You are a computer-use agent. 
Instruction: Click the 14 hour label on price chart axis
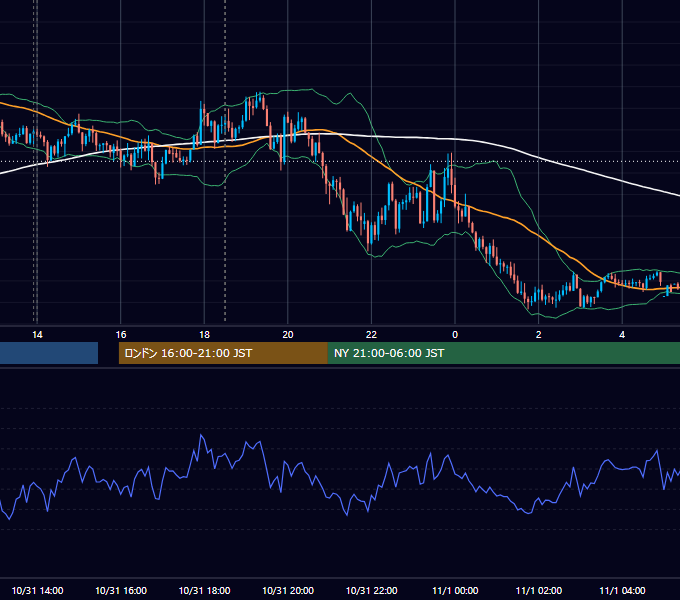[37, 335]
